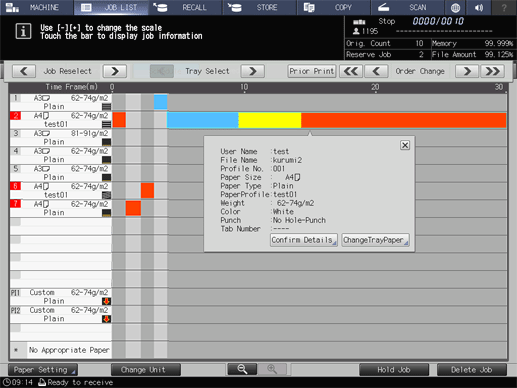
Task: Move job to first with double-left arrow
Action: (351, 71)
